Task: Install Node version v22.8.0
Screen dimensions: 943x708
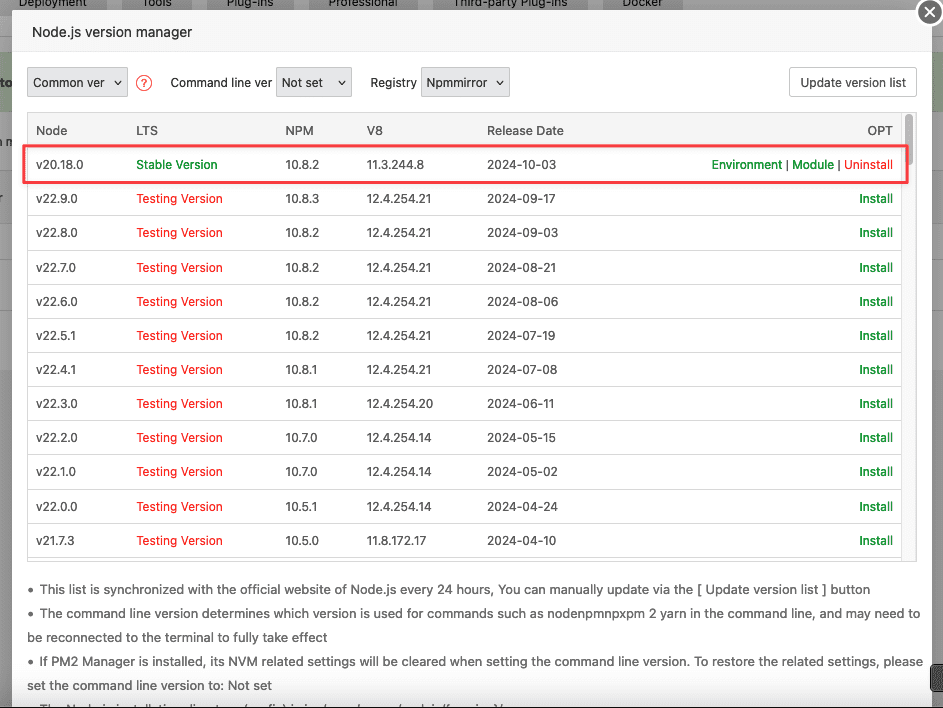Action: coord(876,233)
